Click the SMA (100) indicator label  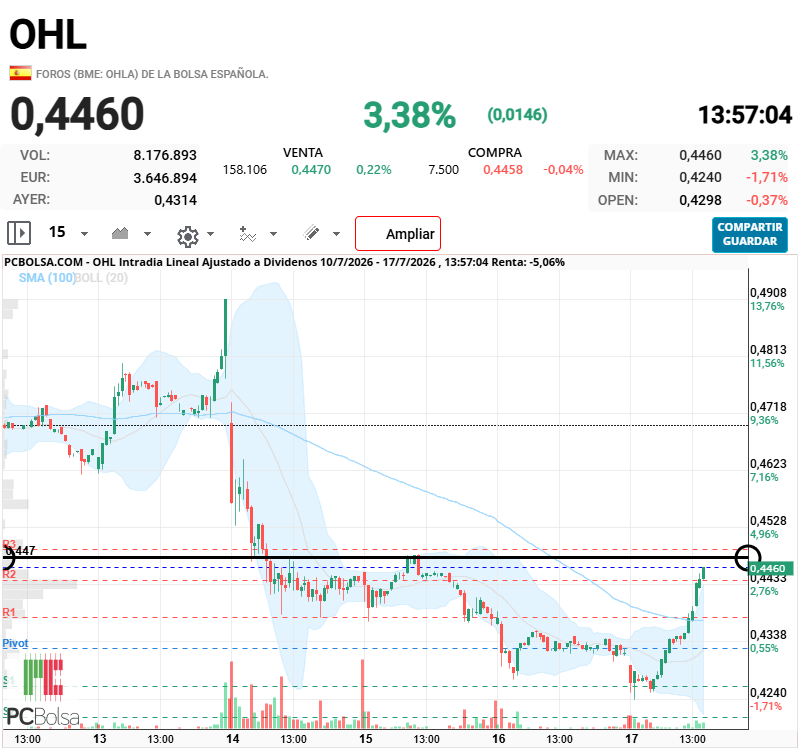tap(46, 278)
